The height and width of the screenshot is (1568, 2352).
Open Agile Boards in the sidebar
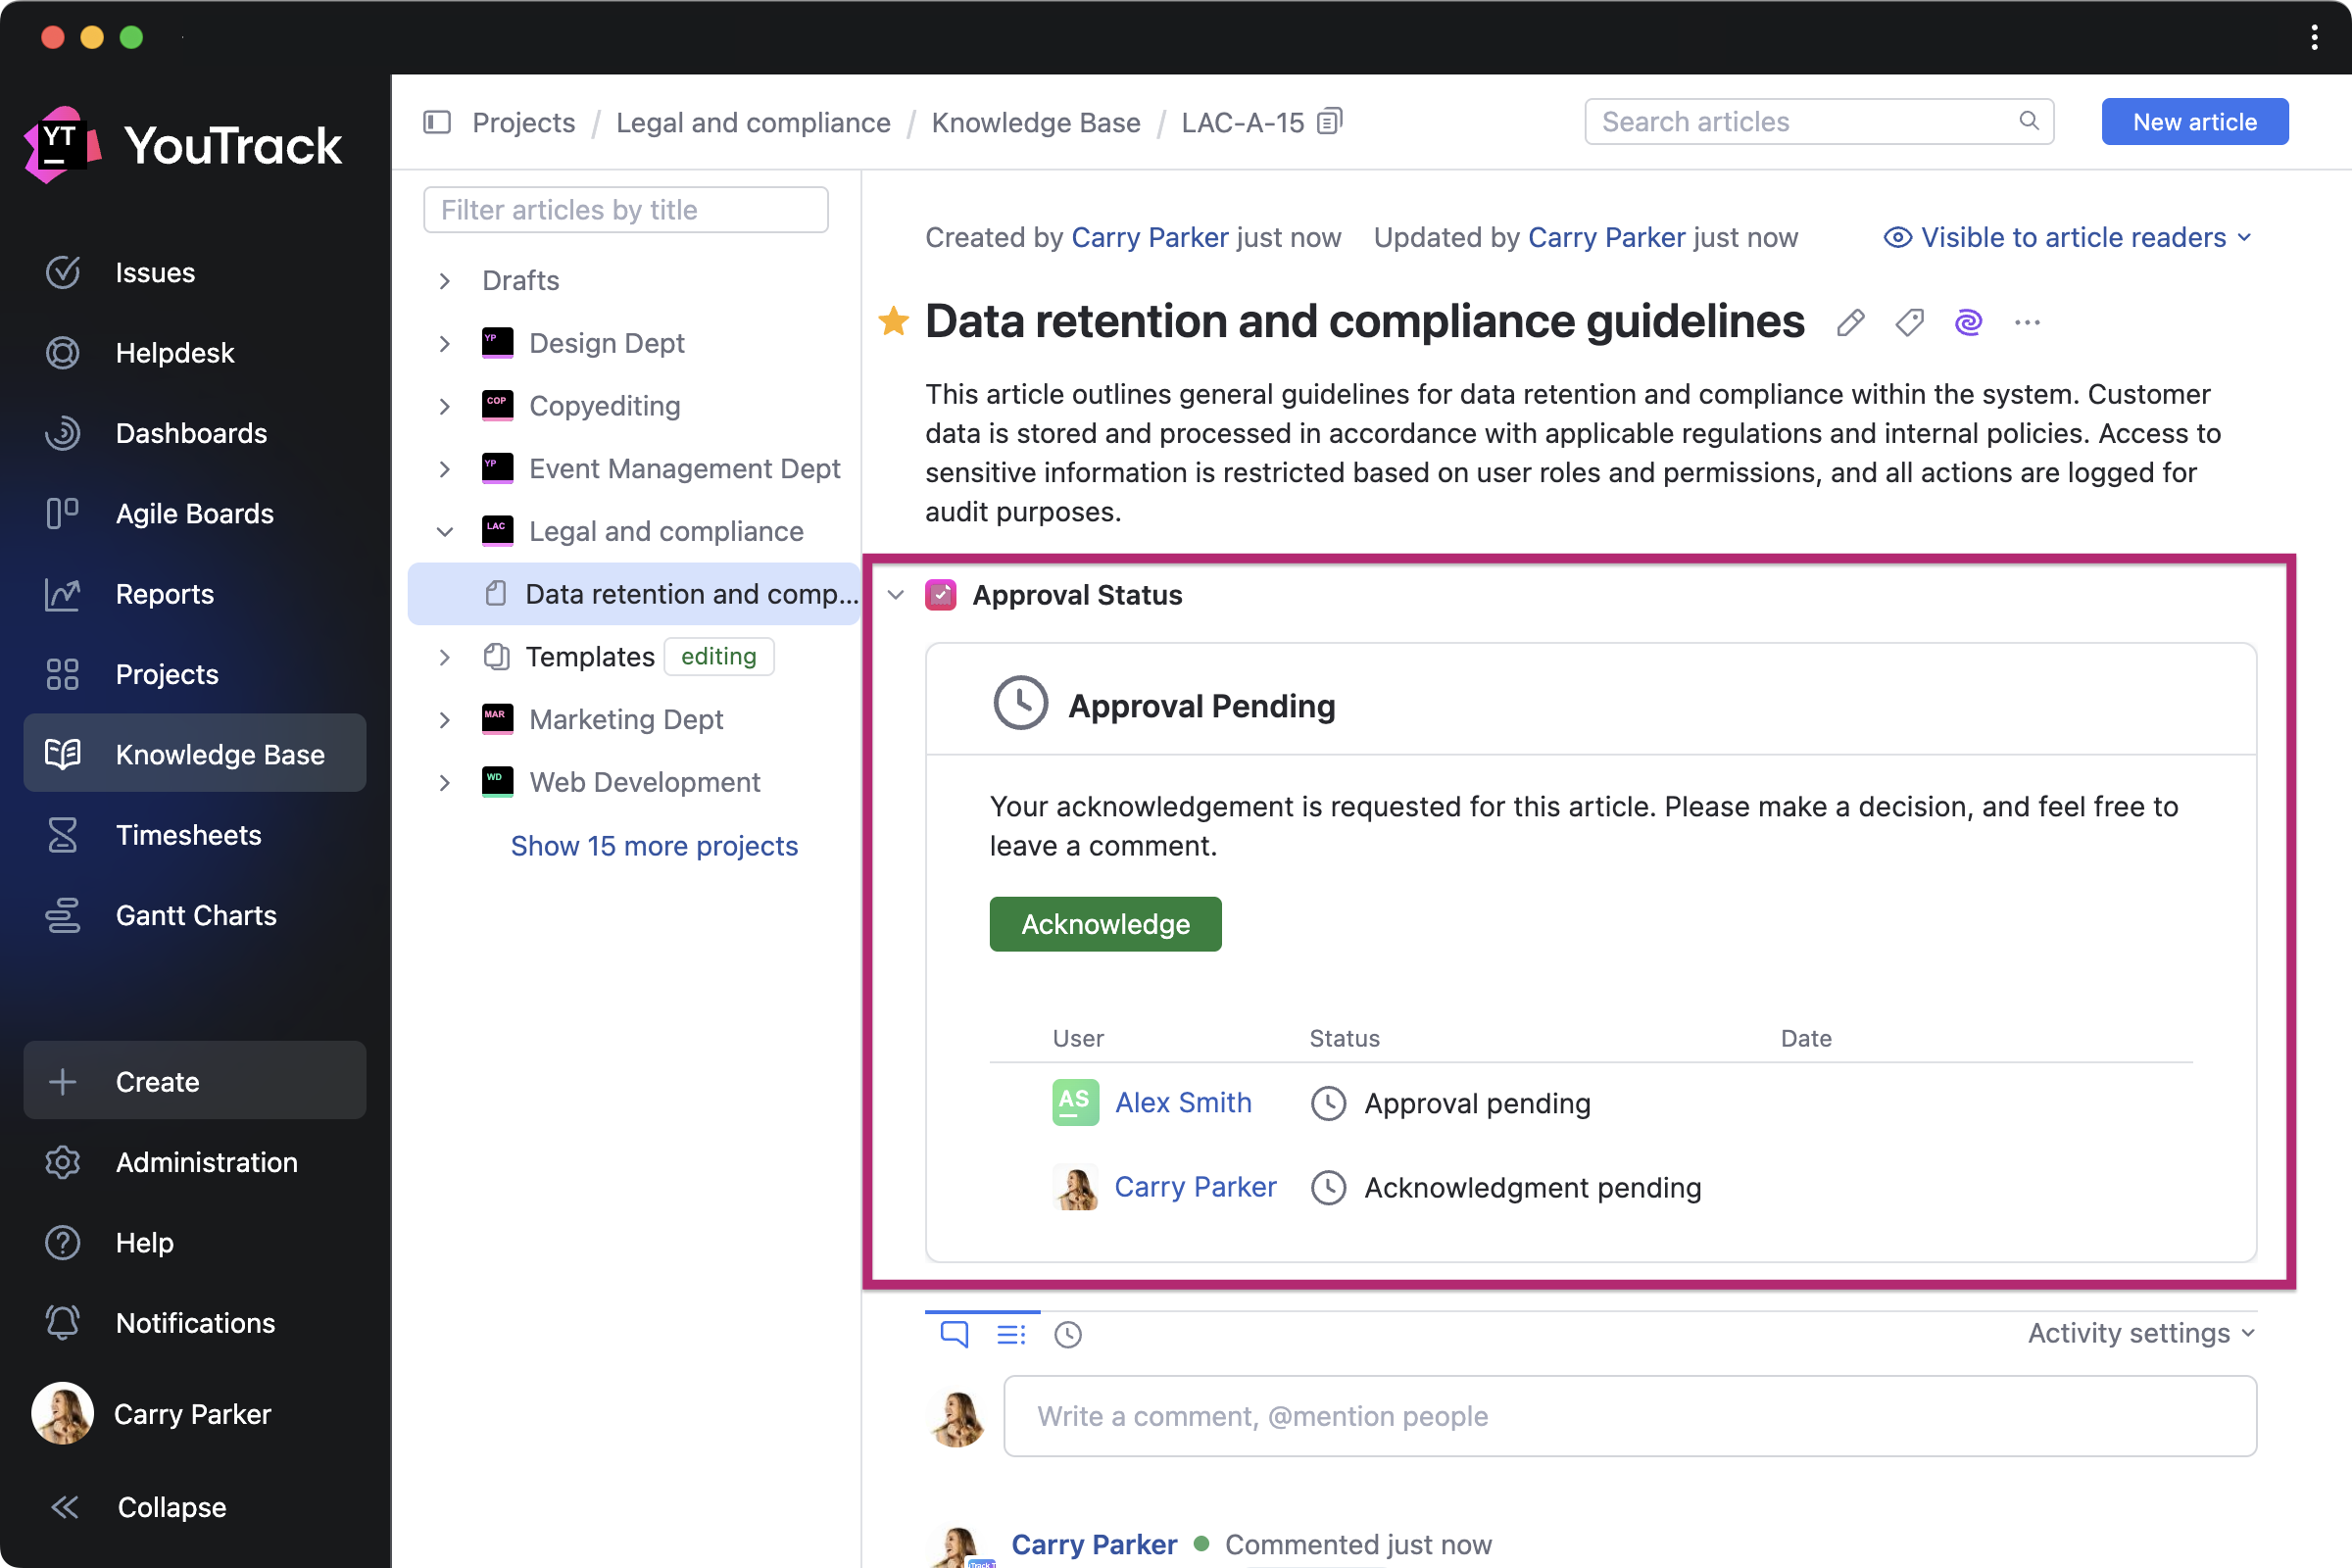click(x=194, y=513)
